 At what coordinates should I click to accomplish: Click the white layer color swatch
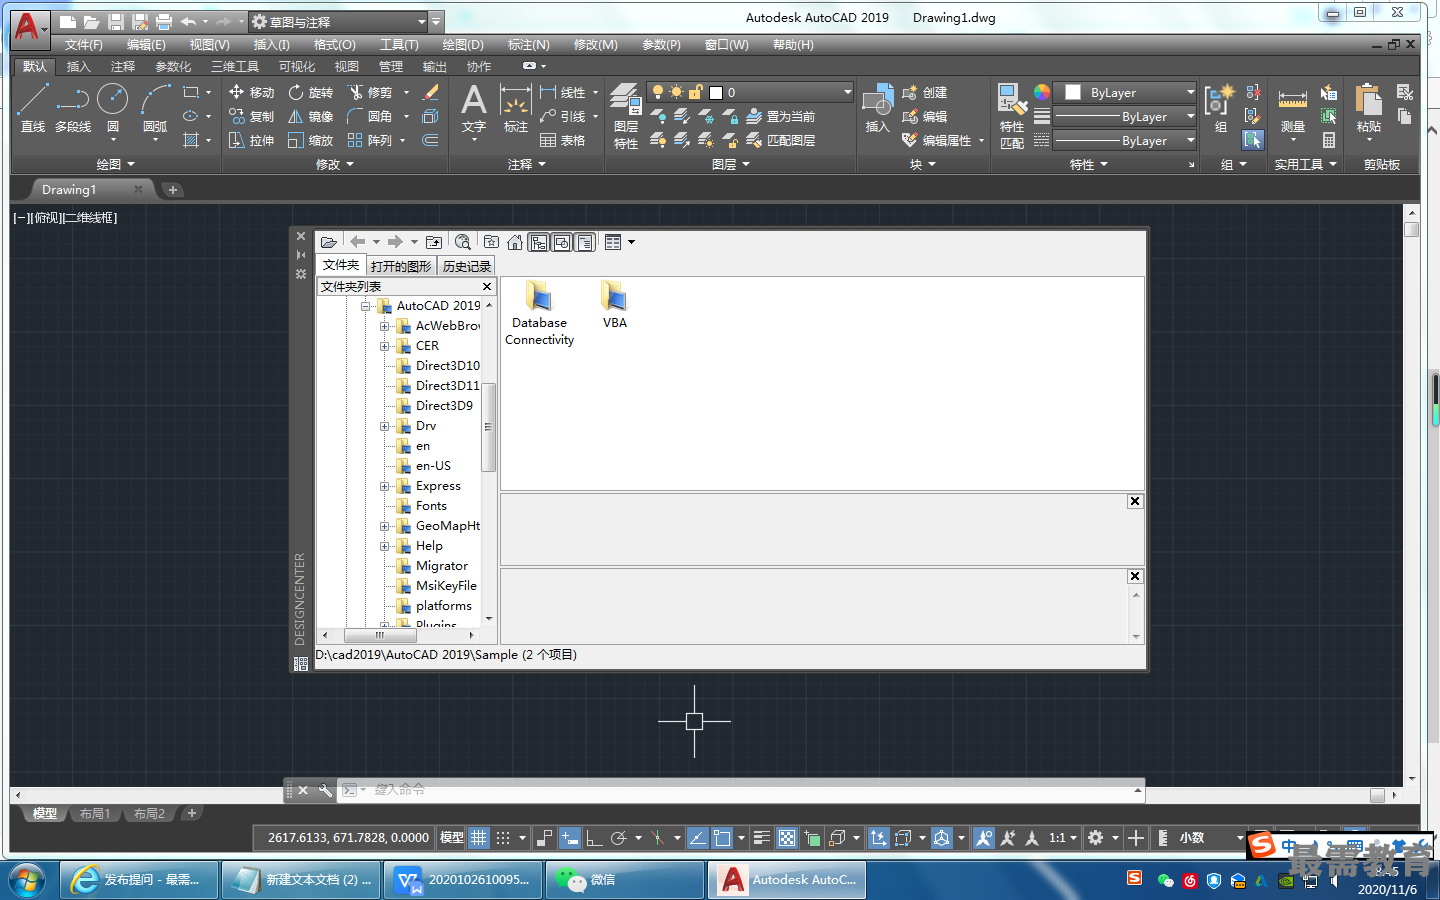click(x=716, y=92)
